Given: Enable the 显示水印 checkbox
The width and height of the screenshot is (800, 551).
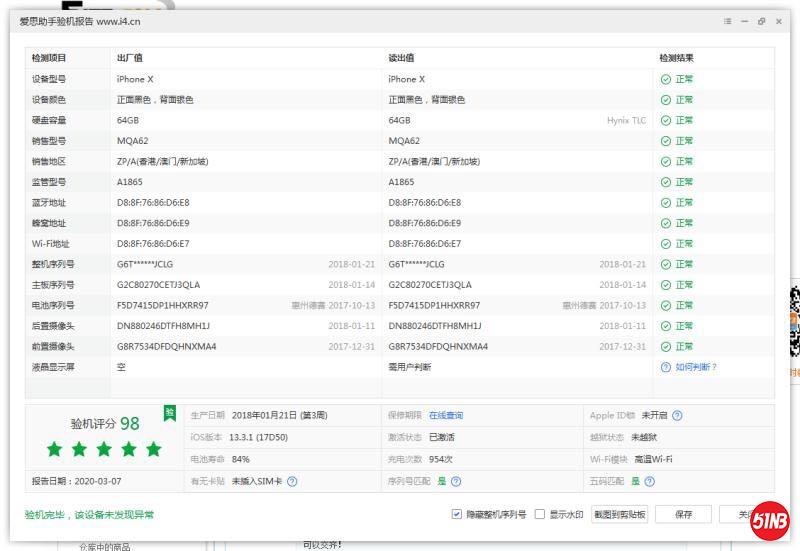Looking at the screenshot, I should (x=540, y=515).
